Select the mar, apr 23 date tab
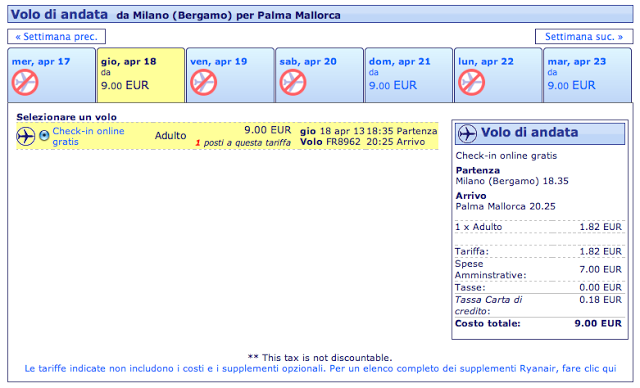 (588, 75)
